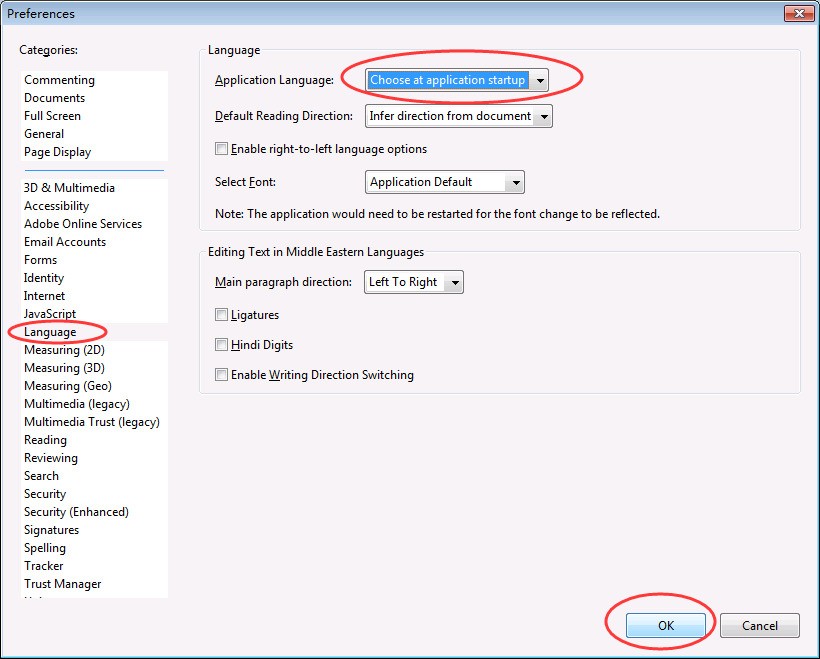The height and width of the screenshot is (659, 820).
Task: Select the Trust Manager category
Action: pyautogui.click(x=62, y=583)
